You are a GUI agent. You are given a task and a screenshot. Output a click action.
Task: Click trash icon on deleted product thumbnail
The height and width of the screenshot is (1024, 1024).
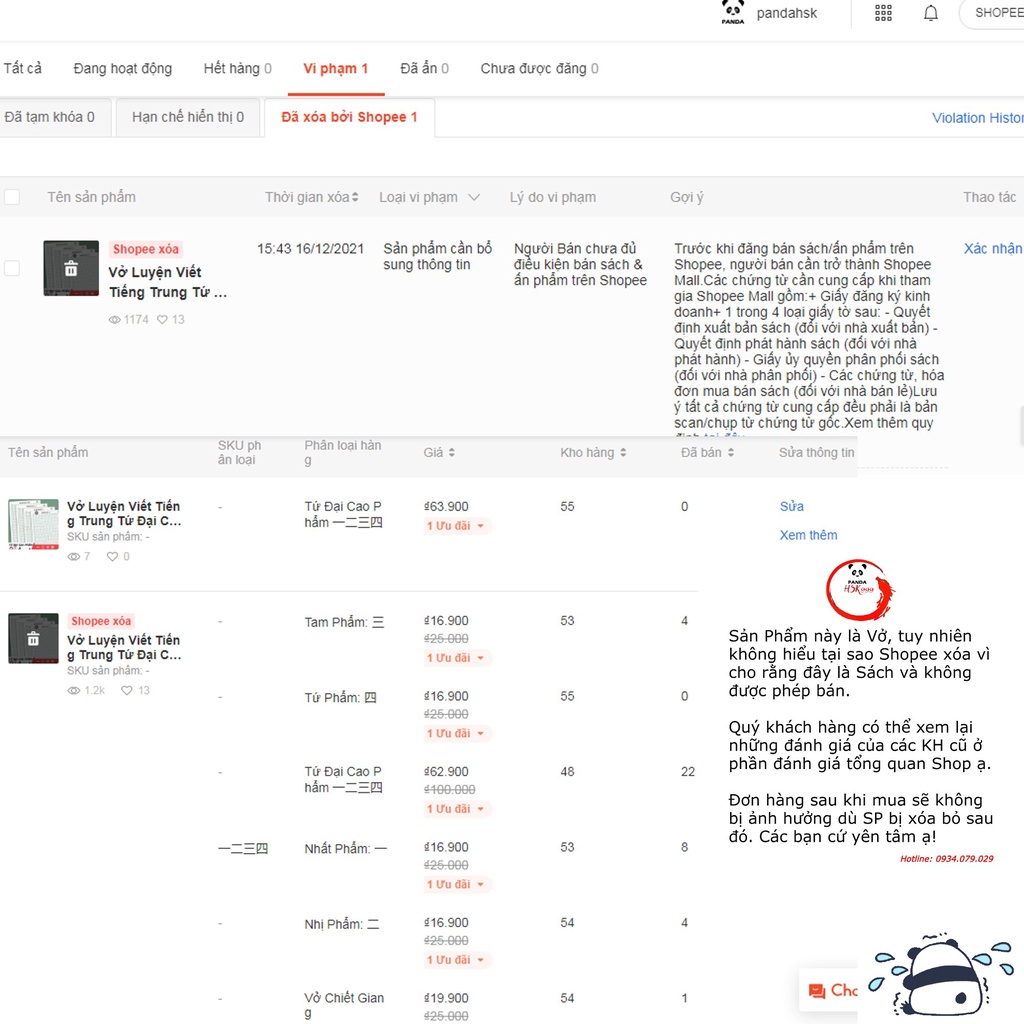[71, 268]
